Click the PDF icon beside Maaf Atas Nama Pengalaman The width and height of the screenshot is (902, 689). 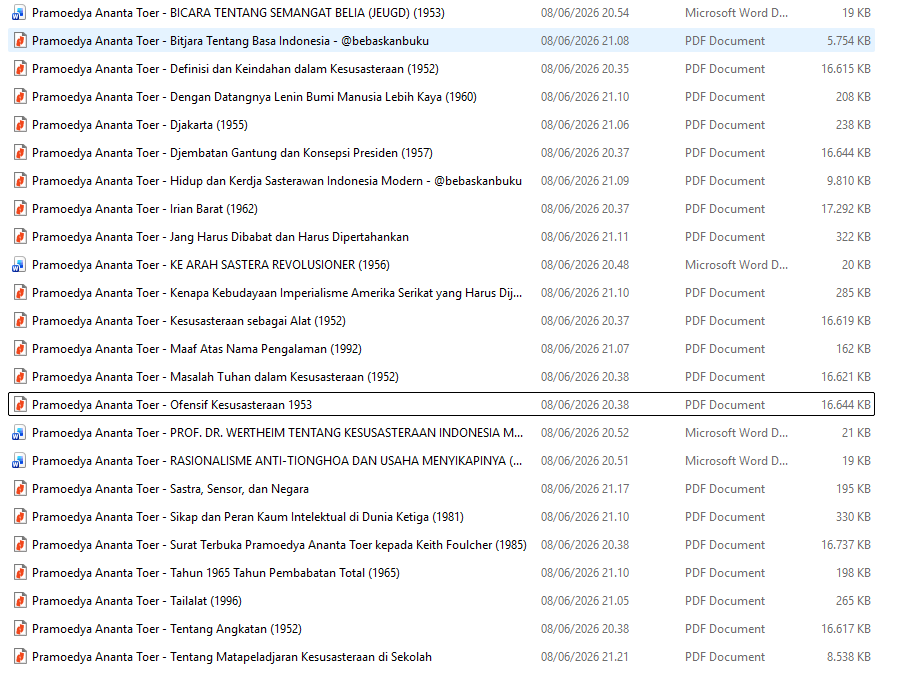(20, 349)
